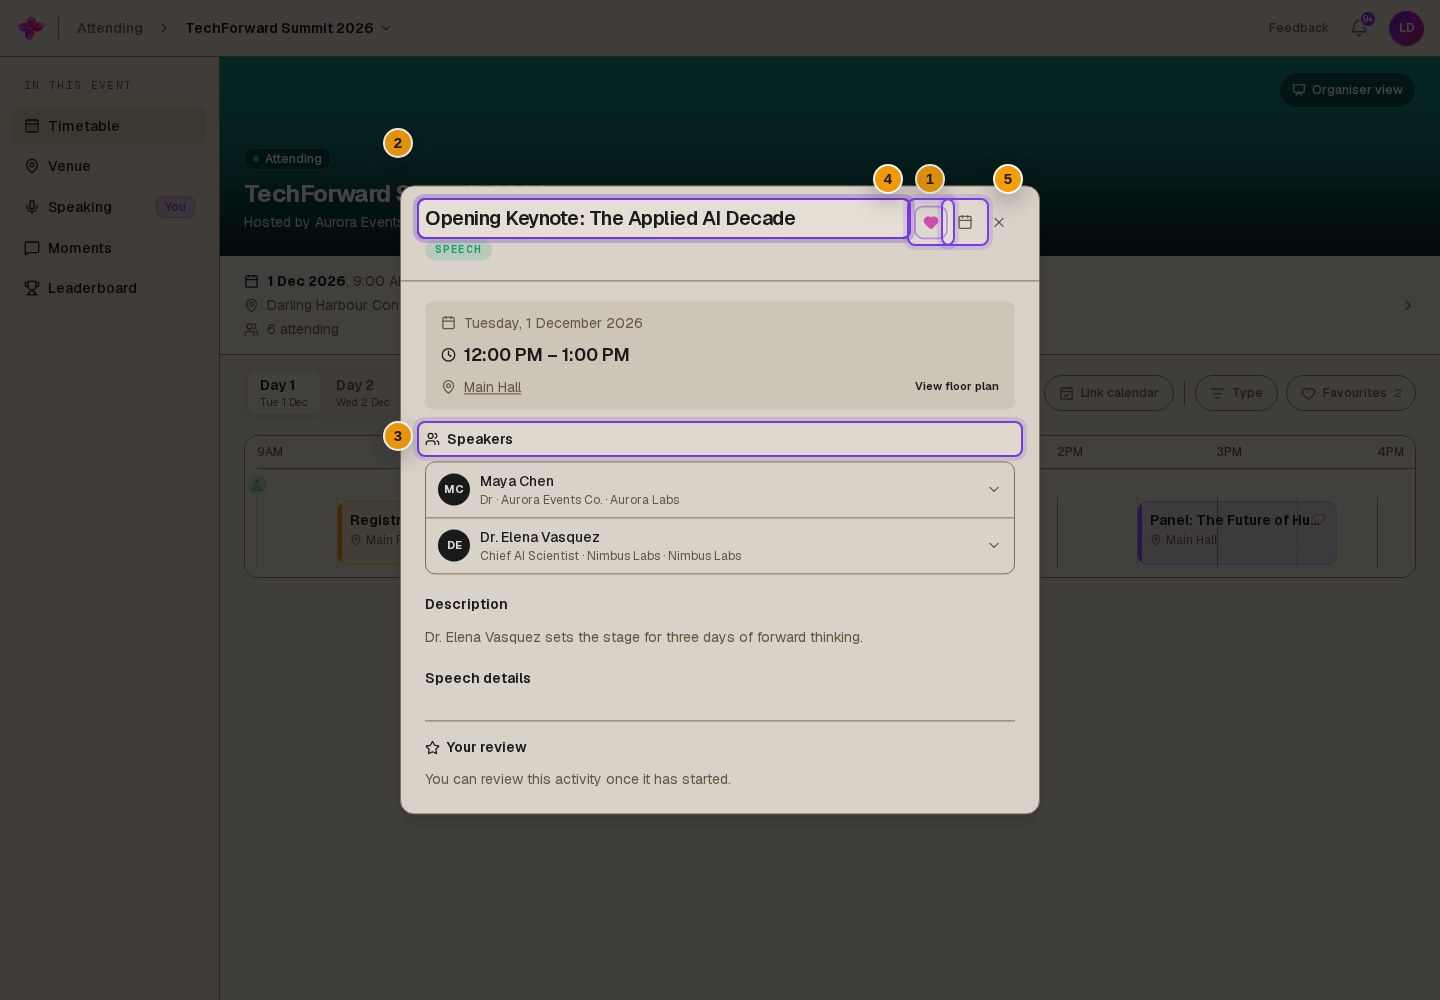Go to the Attending breadcrumb
The image size is (1440, 1000).
110,28
